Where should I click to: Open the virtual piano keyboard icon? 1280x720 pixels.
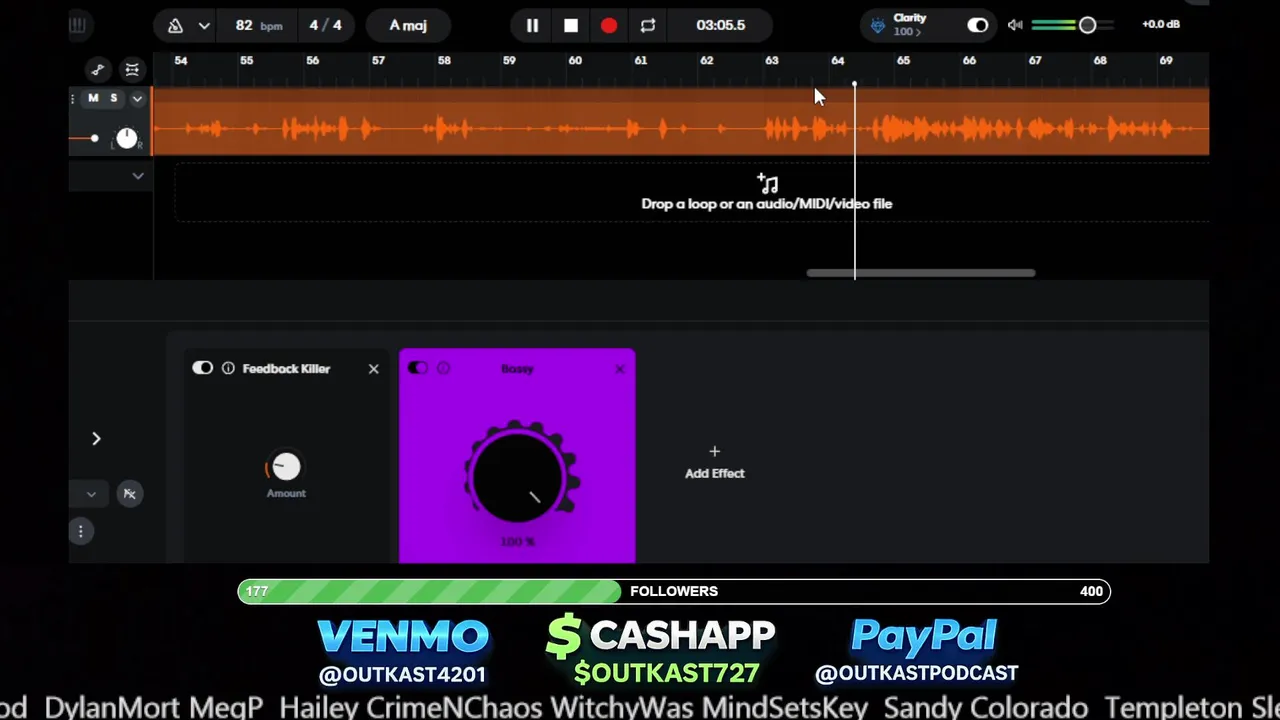pyautogui.click(x=77, y=25)
